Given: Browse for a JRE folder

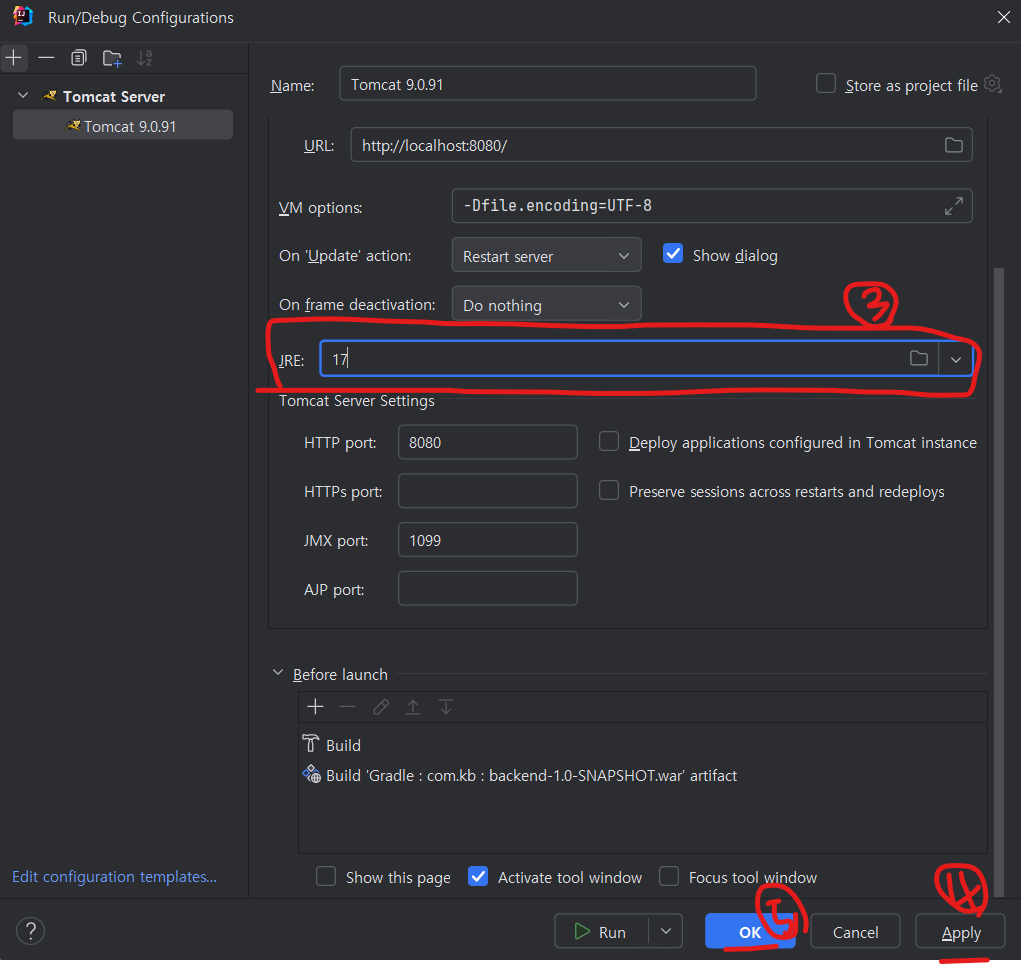Looking at the screenshot, I should (919, 358).
